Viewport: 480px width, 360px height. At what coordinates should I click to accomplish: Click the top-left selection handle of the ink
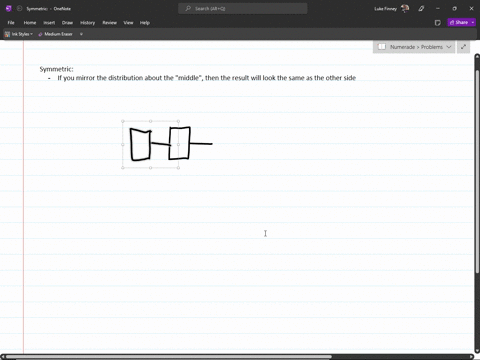click(123, 121)
